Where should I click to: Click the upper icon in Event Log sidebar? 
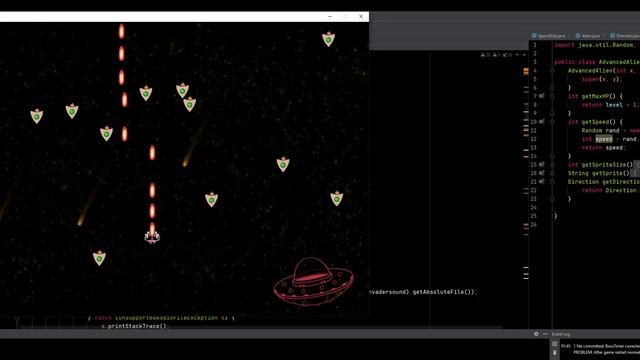click(x=554, y=344)
